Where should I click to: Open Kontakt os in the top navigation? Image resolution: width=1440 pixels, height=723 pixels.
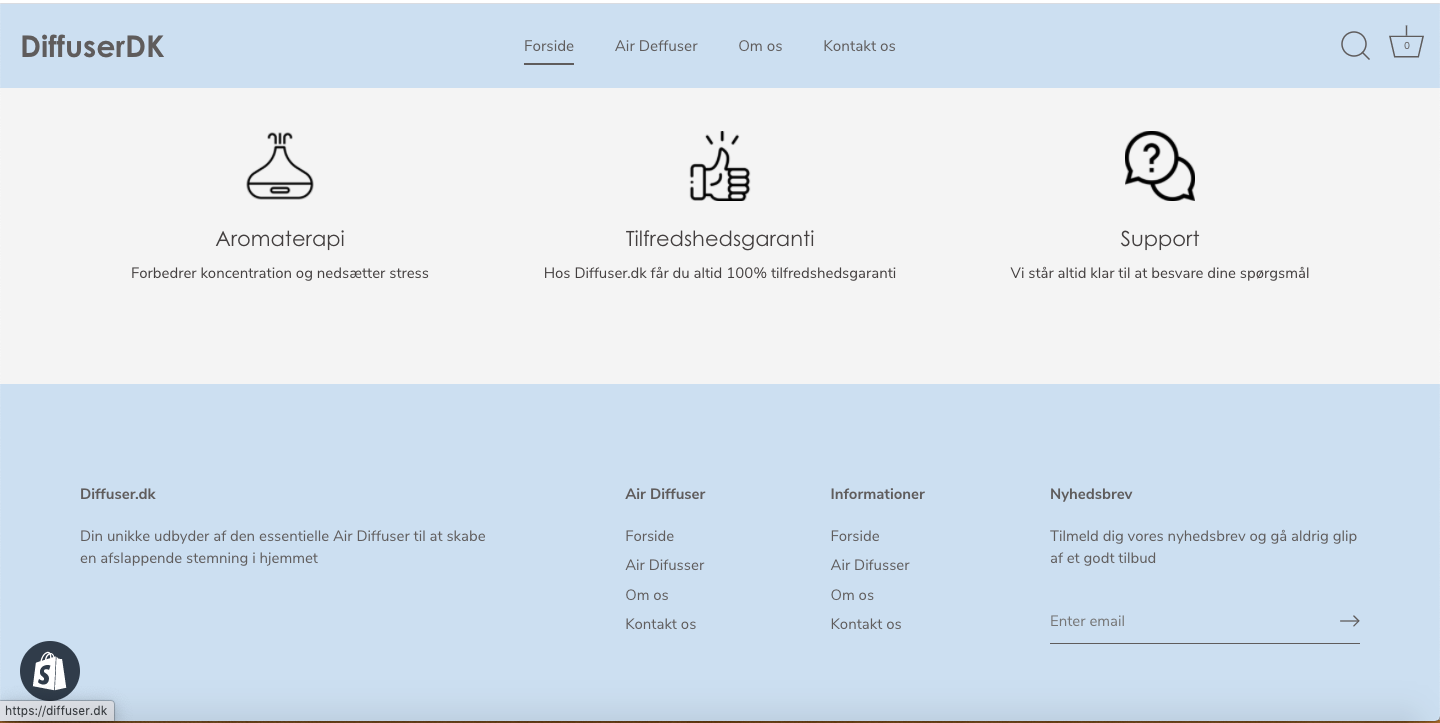(859, 46)
